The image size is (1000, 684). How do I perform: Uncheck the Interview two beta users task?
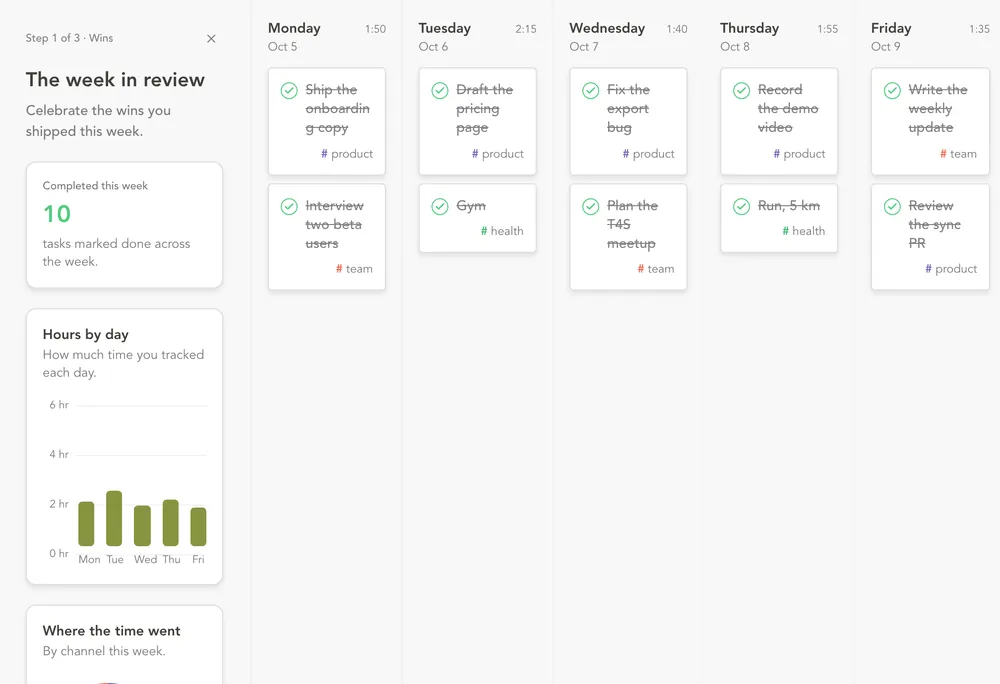tap(289, 207)
